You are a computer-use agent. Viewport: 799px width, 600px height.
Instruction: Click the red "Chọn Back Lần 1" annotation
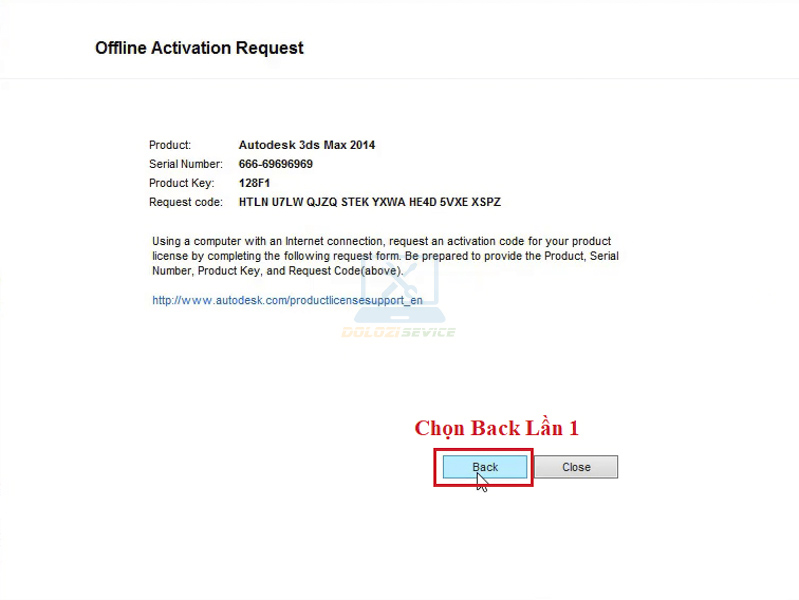[496, 428]
